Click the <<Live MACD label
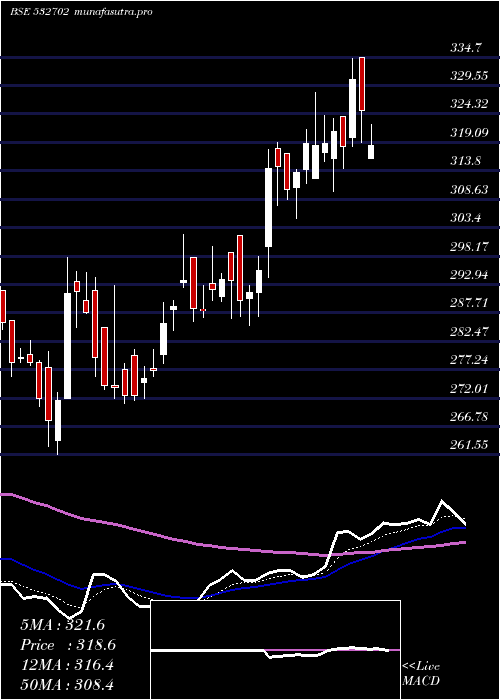 (x=421, y=673)
